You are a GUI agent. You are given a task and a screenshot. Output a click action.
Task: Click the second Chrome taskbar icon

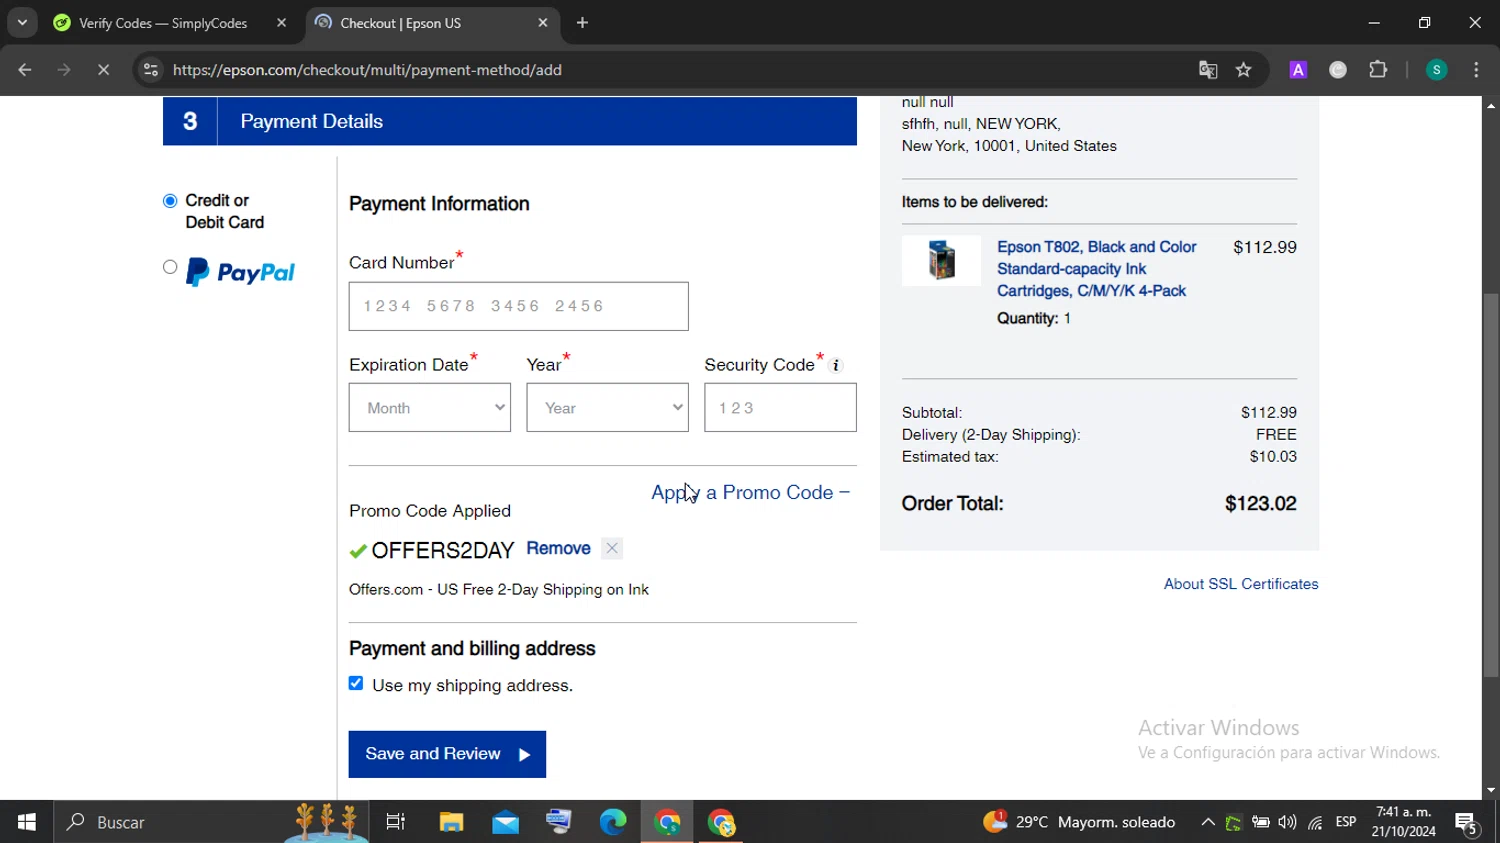[721, 822]
